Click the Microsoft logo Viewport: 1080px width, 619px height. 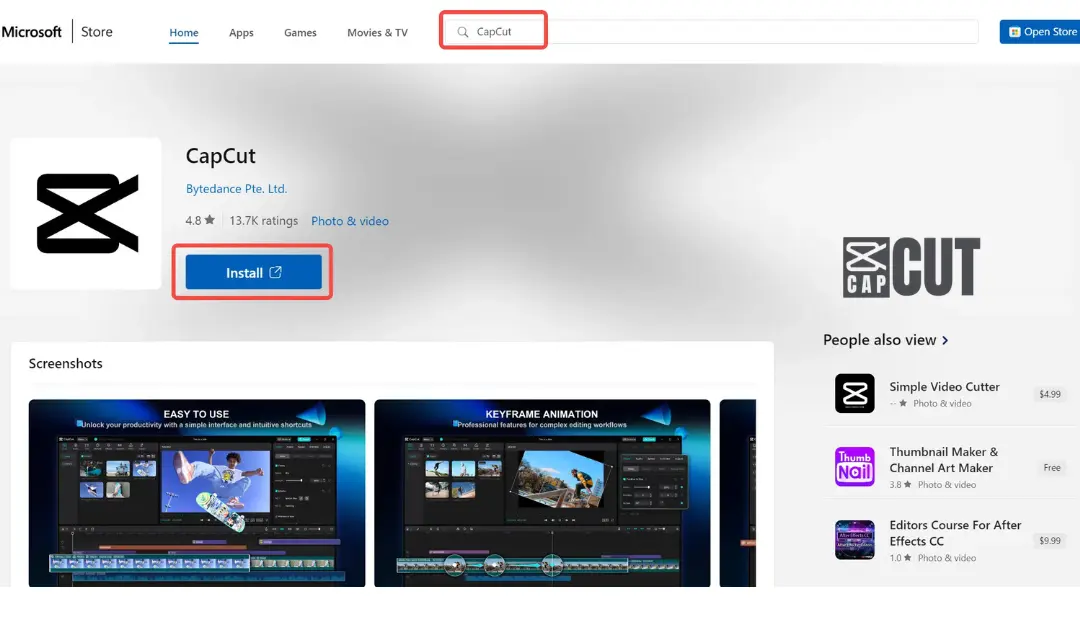pos(32,31)
